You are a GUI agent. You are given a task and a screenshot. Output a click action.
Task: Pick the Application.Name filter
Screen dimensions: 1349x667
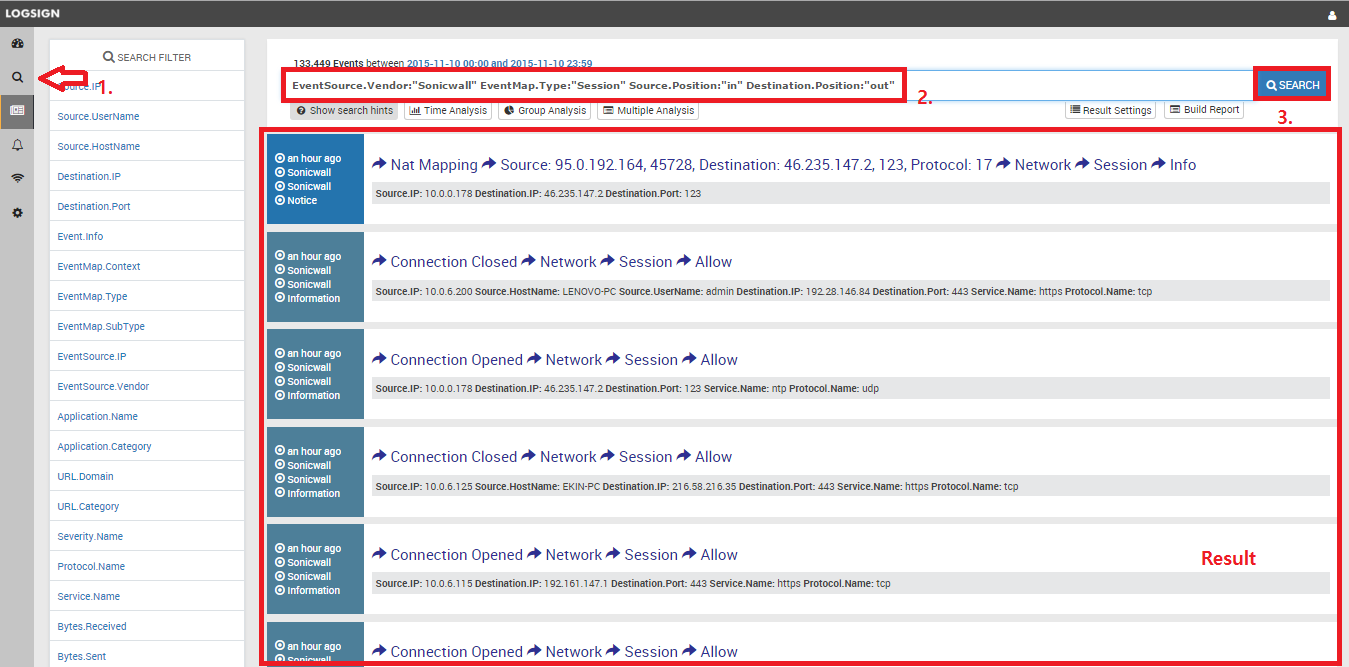97,416
